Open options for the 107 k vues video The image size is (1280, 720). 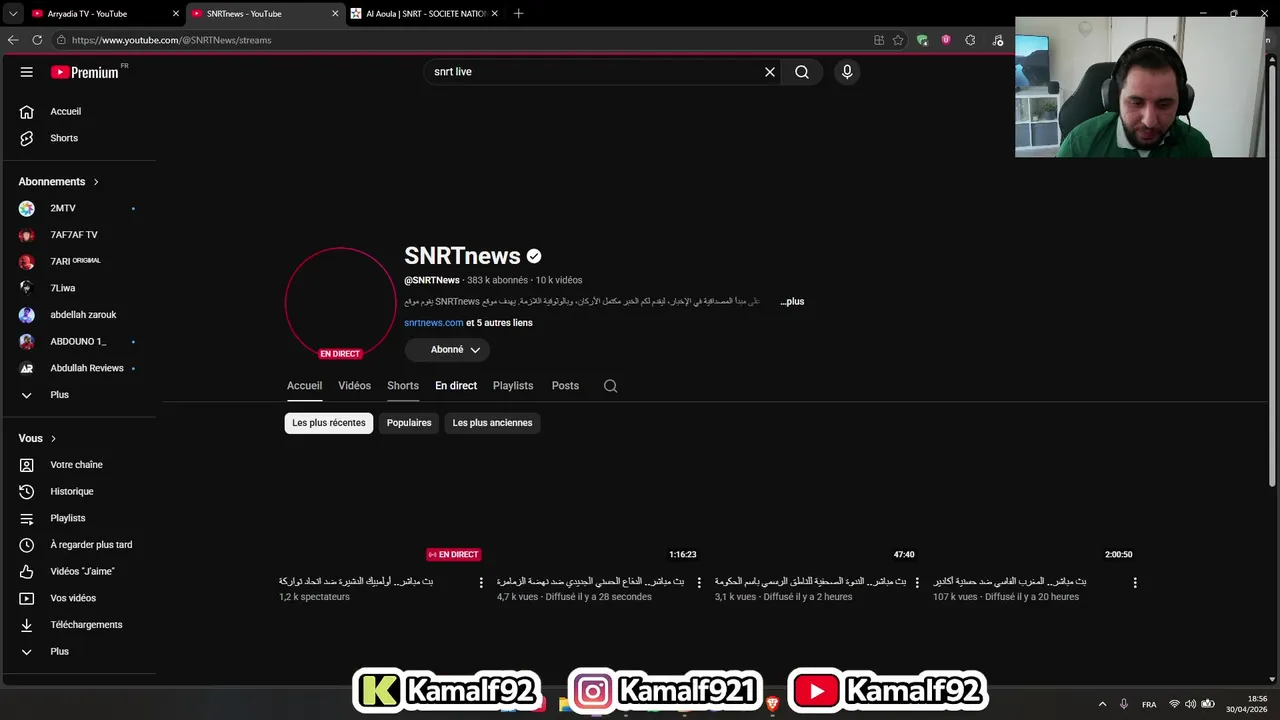[x=1135, y=582]
